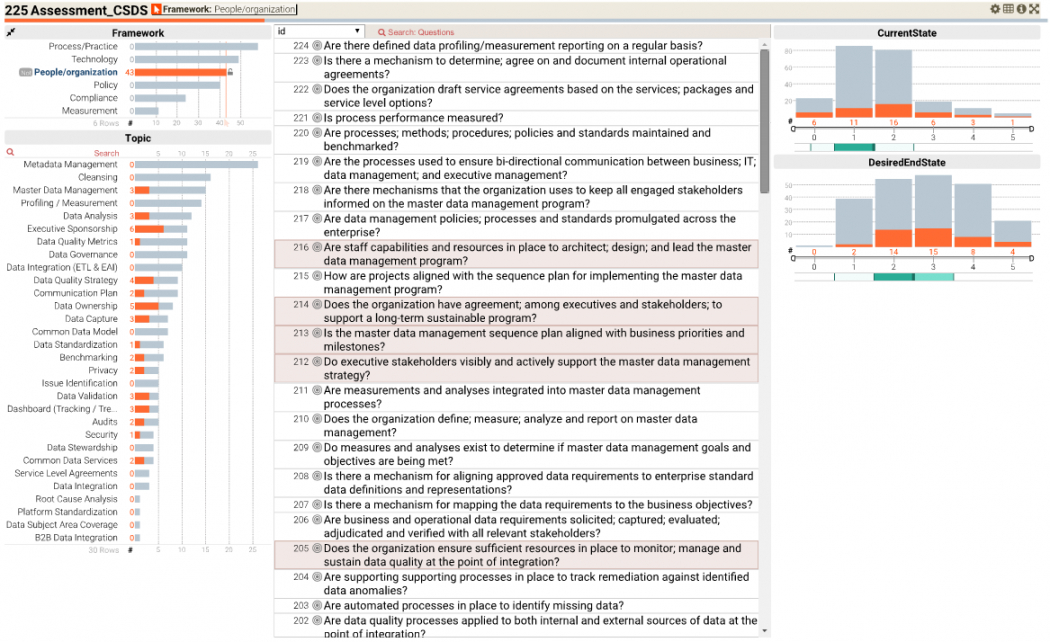Click the detail icon for question 224

pyautogui.click(x=317, y=46)
